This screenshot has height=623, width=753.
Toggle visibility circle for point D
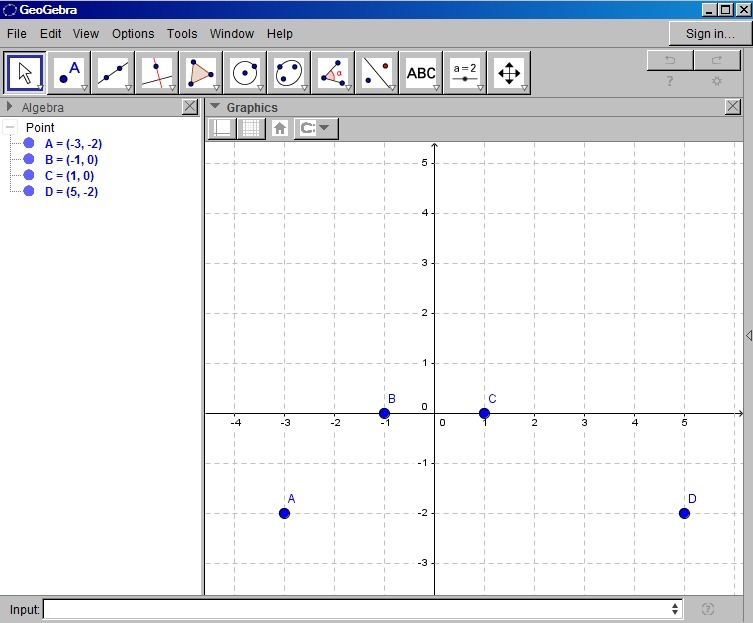click(28, 192)
